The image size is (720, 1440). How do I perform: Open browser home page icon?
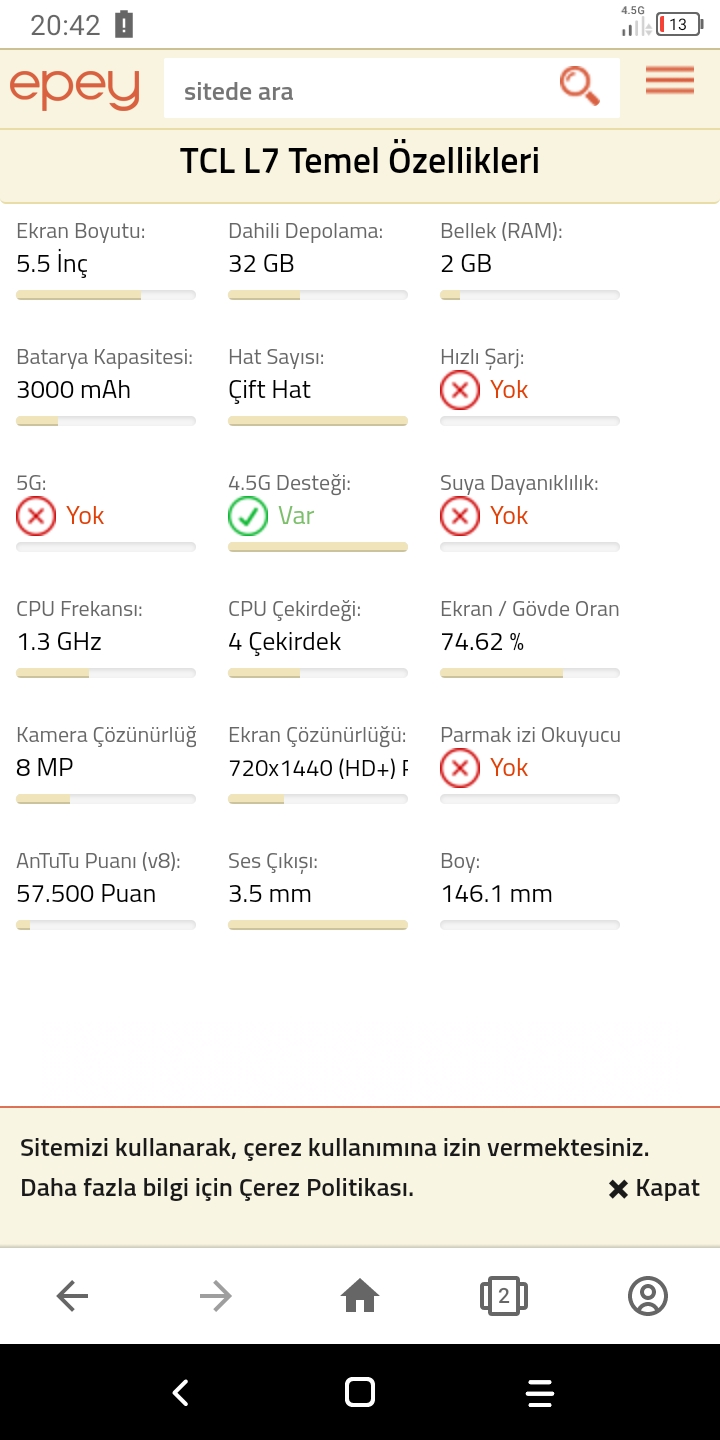click(x=360, y=1297)
